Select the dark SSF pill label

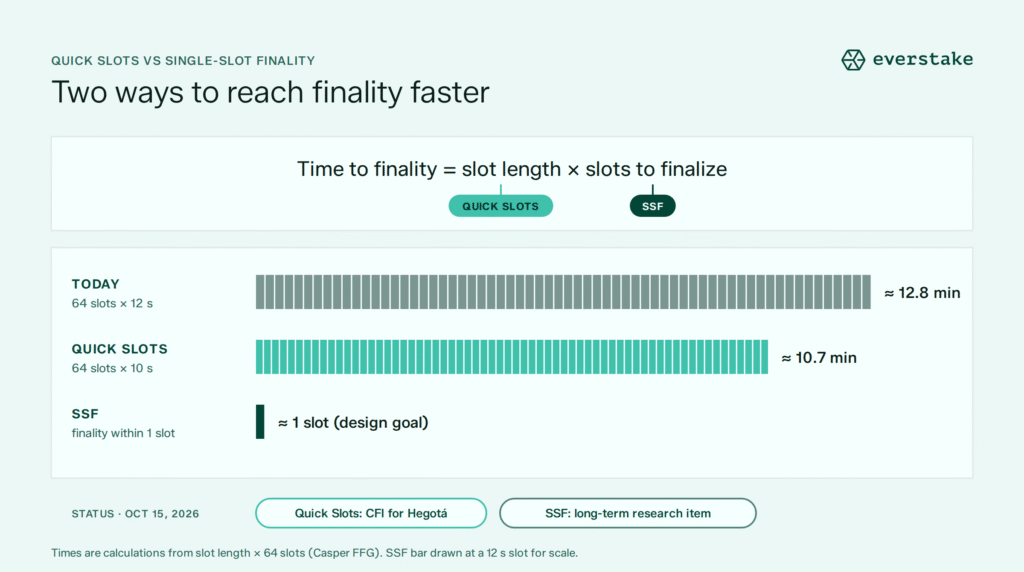[652, 206]
